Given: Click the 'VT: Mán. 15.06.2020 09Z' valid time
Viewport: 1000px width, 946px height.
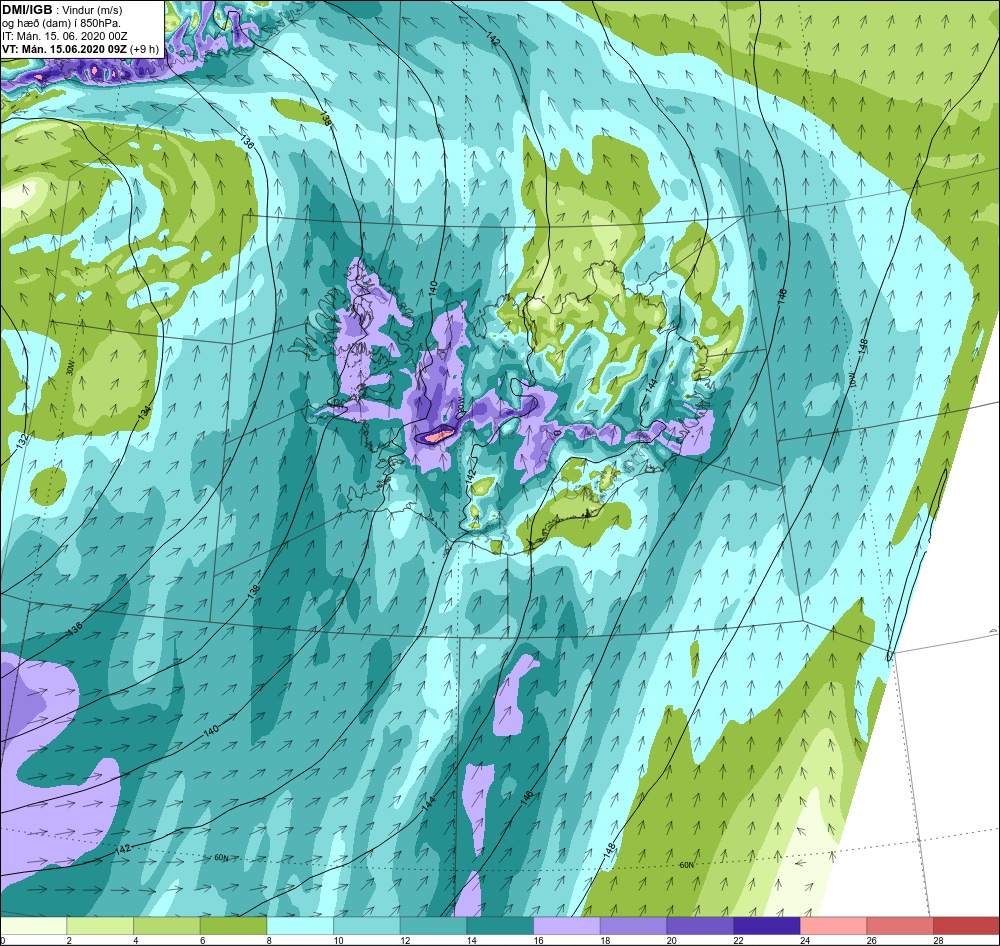Looking at the screenshot, I should pos(64,50).
